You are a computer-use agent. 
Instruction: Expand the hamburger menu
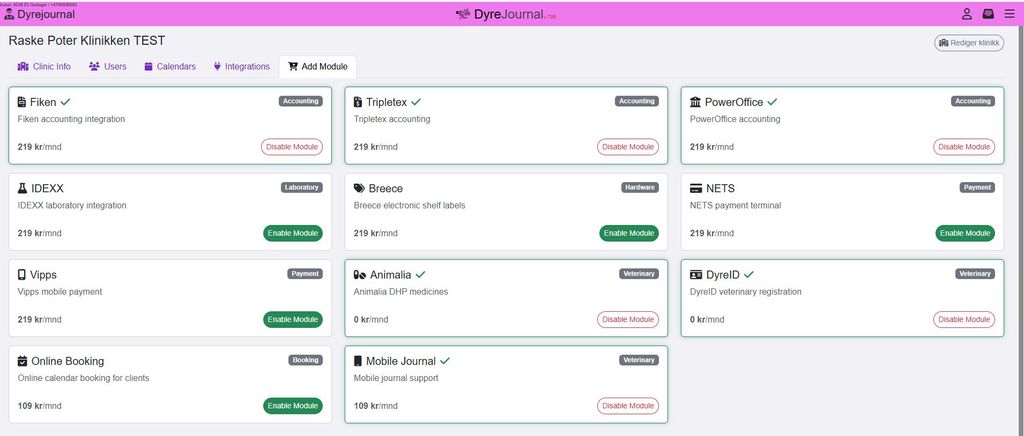tap(1009, 14)
